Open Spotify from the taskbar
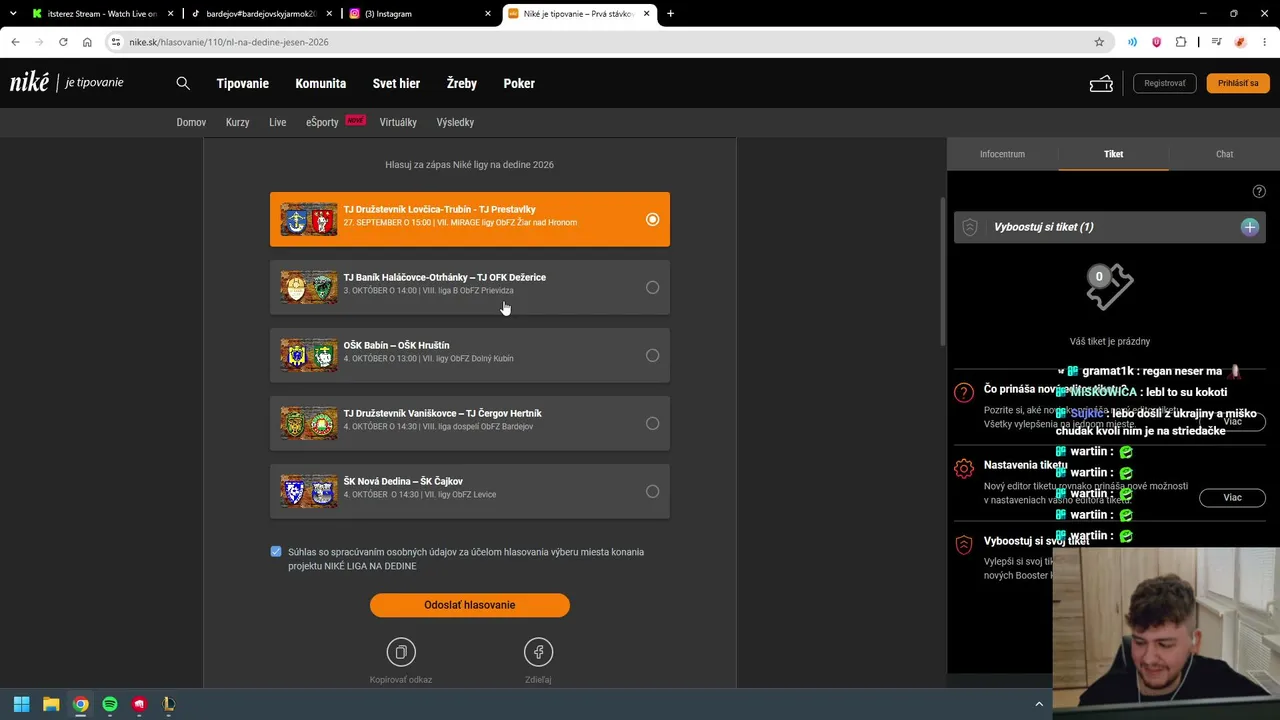This screenshot has width=1280, height=720. (x=110, y=704)
